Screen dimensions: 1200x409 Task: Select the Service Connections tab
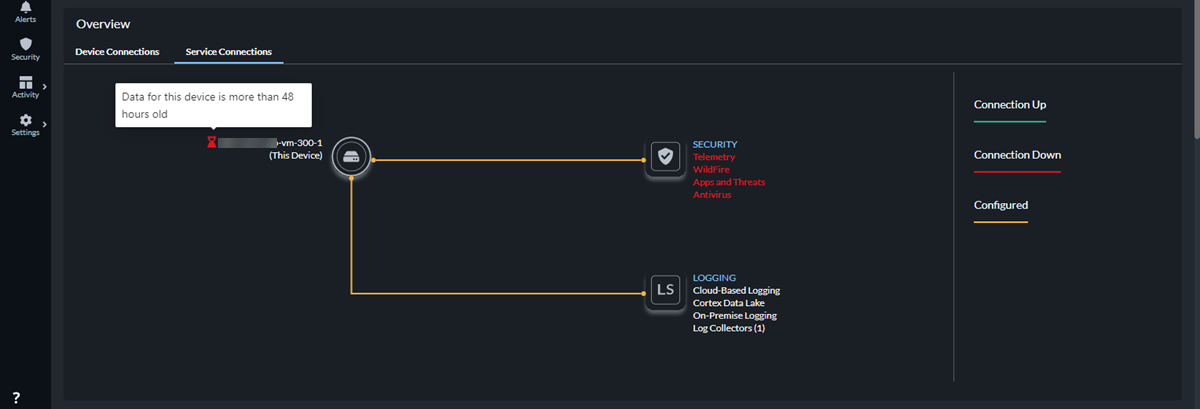click(228, 51)
